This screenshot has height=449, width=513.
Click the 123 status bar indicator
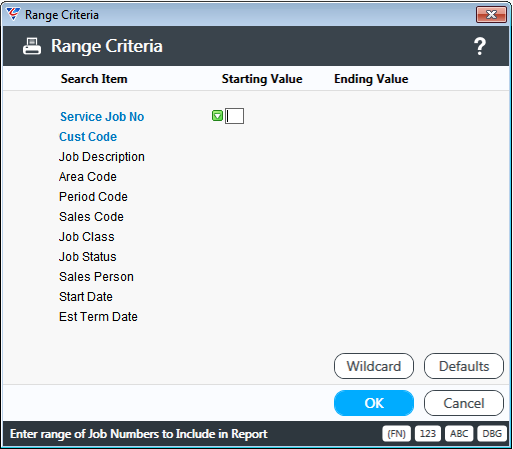pos(428,434)
